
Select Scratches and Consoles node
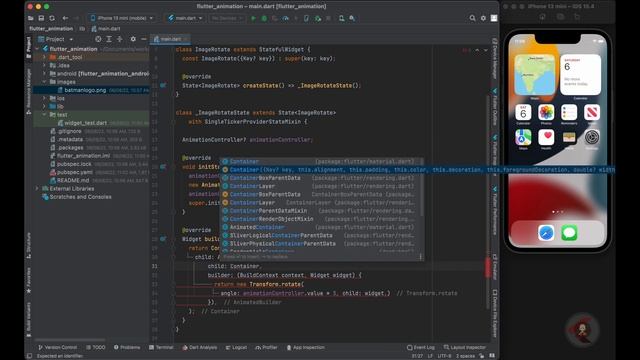pos(80,197)
